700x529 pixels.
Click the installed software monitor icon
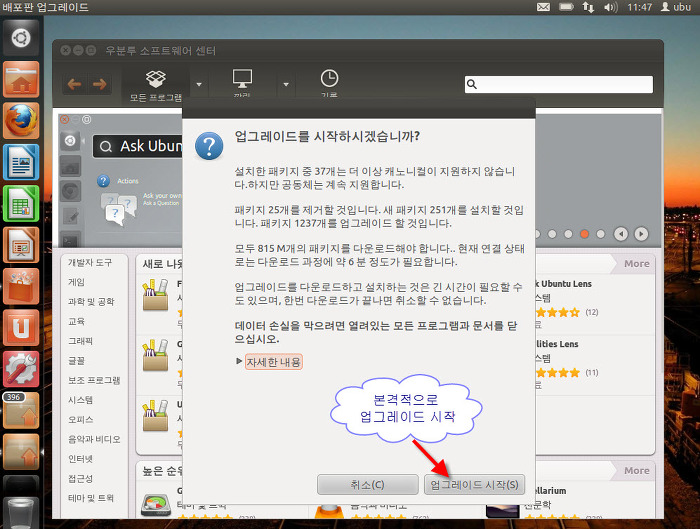tap(242, 79)
